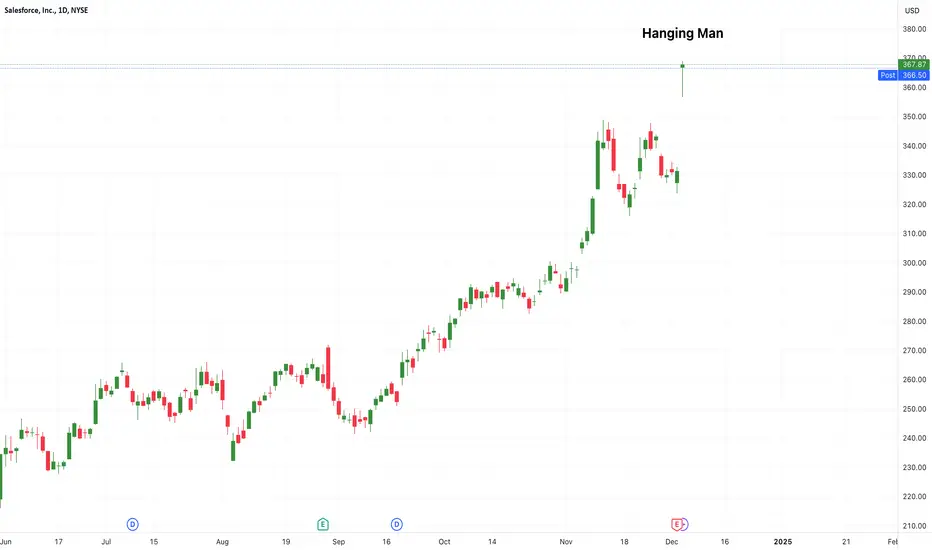Click the Salesforce, Inc. symbol title

coord(46,10)
